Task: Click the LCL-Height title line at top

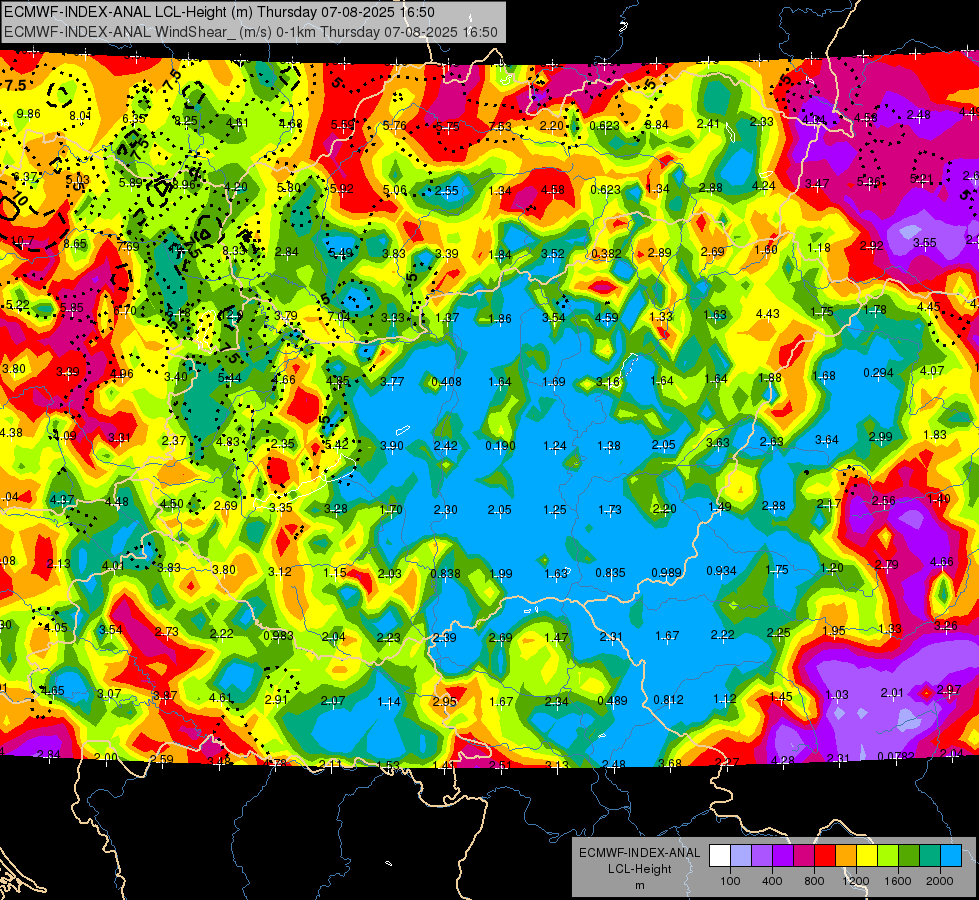Action: [219, 12]
